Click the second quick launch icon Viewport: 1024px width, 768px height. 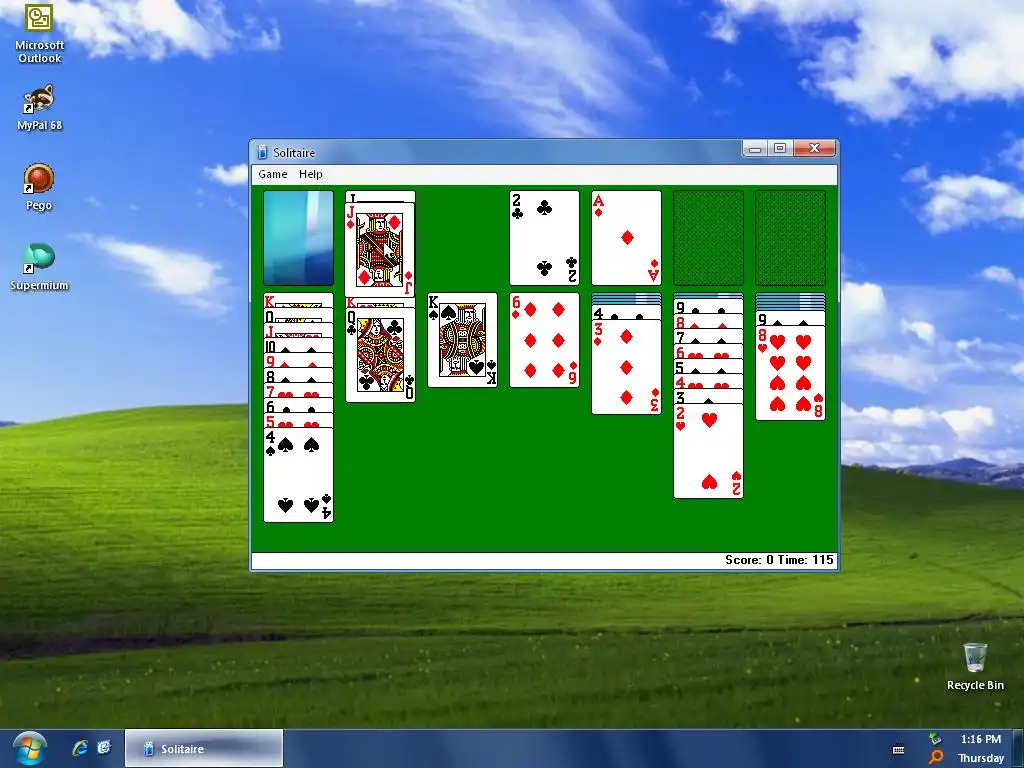point(104,748)
